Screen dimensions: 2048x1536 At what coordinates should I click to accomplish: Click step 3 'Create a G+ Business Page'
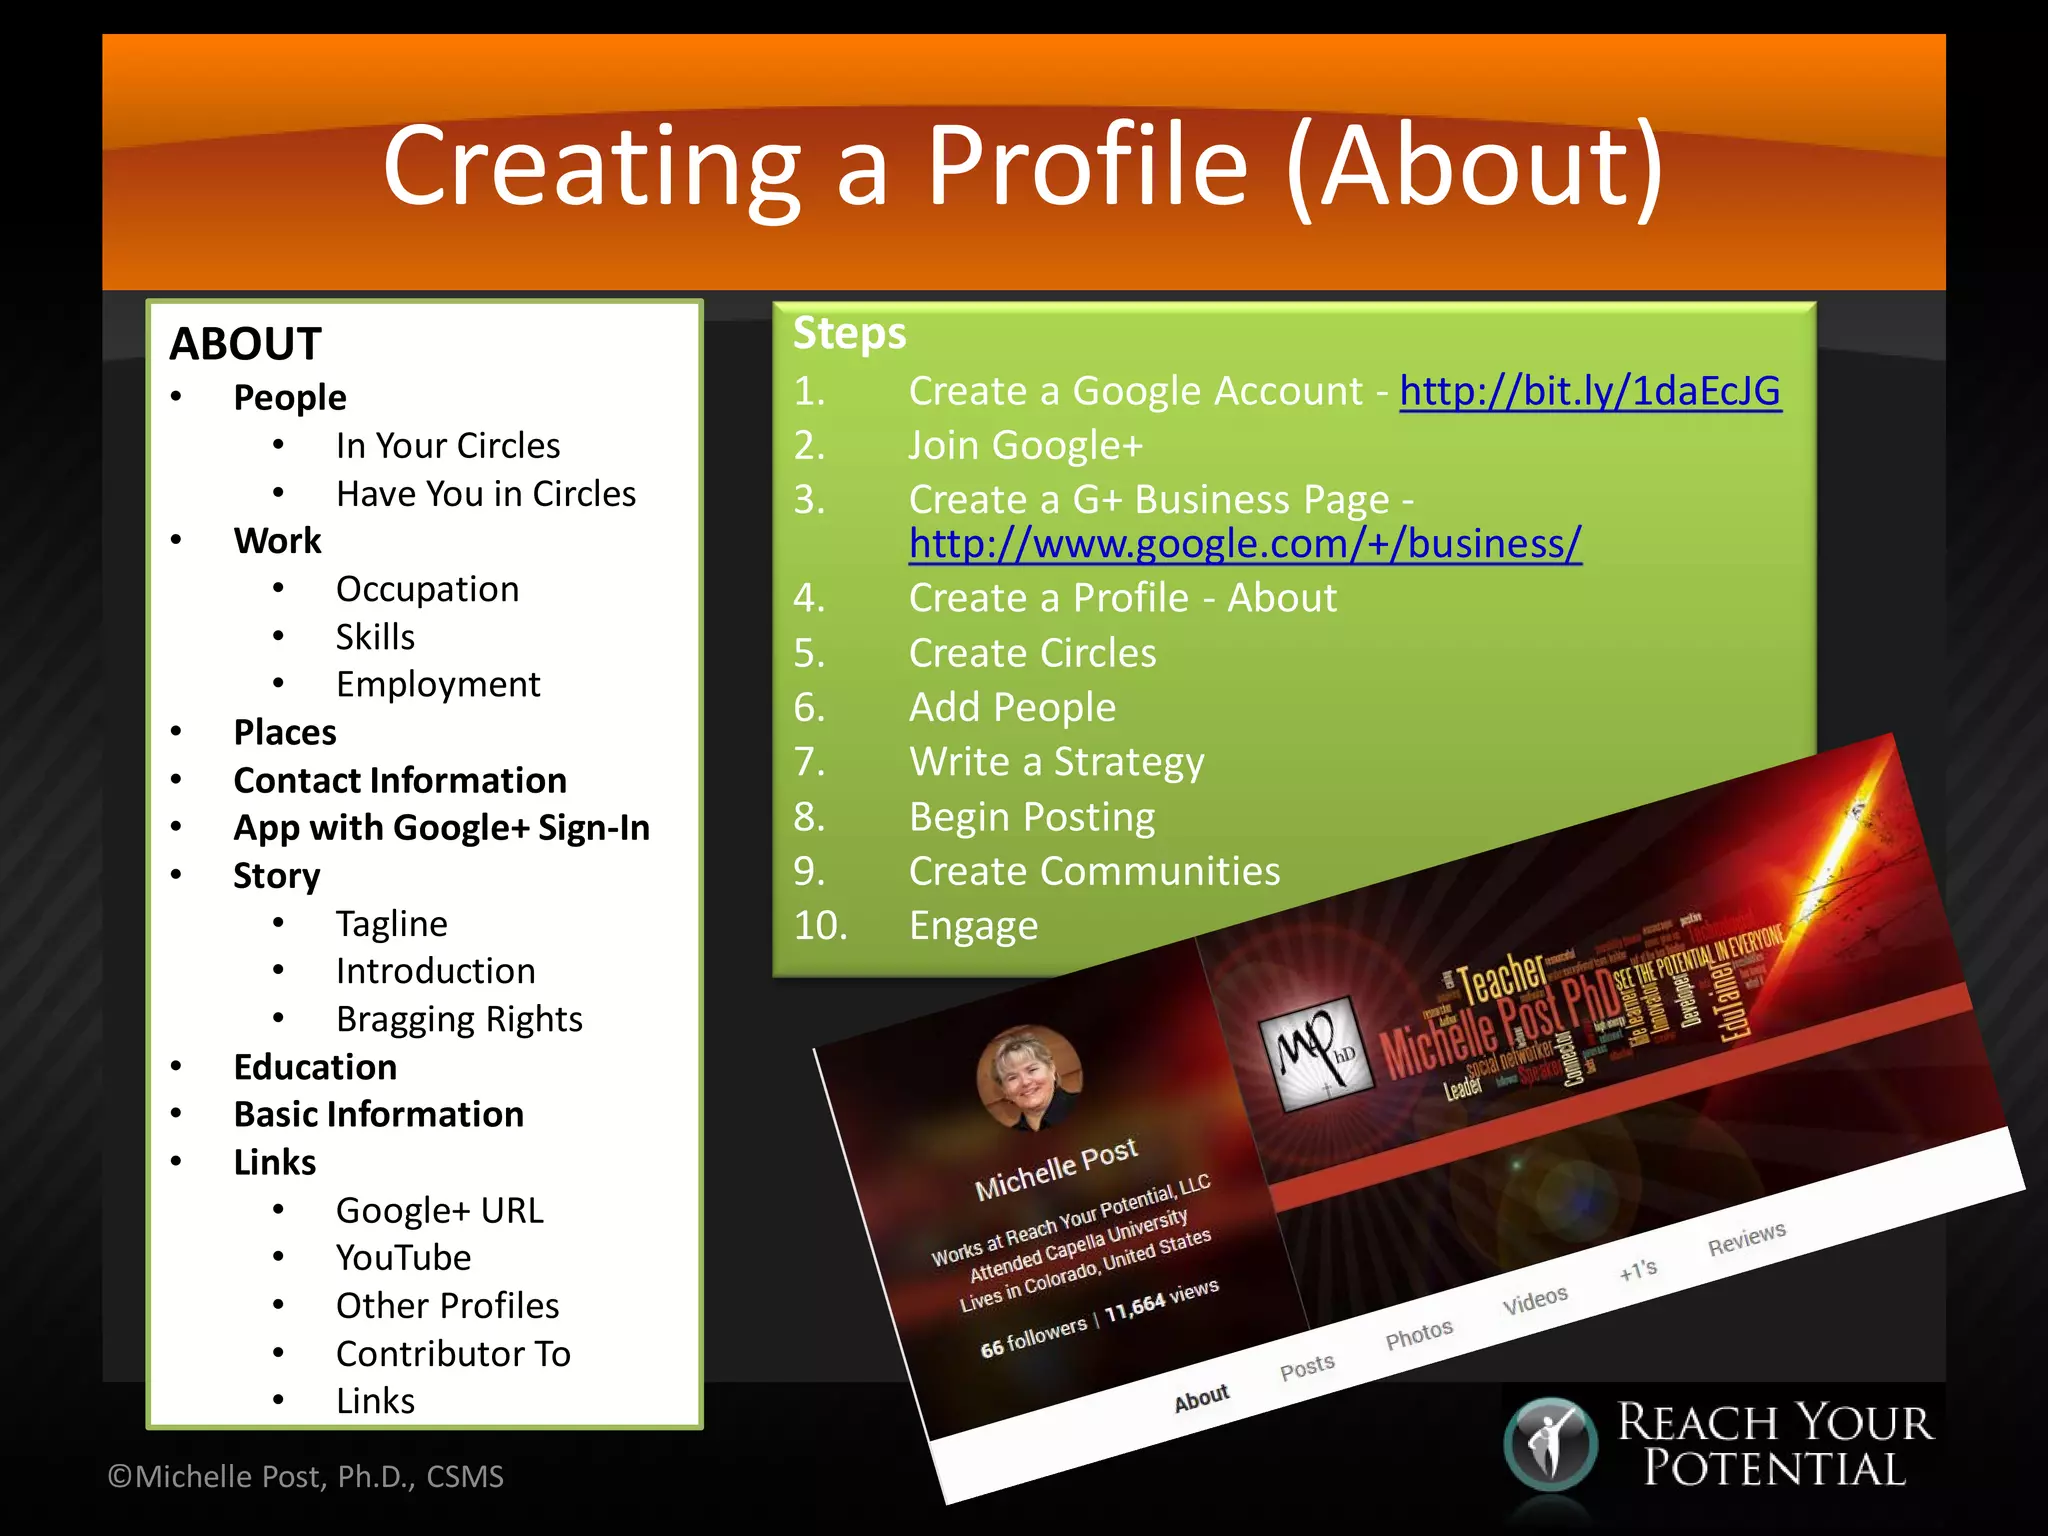(x=1150, y=499)
